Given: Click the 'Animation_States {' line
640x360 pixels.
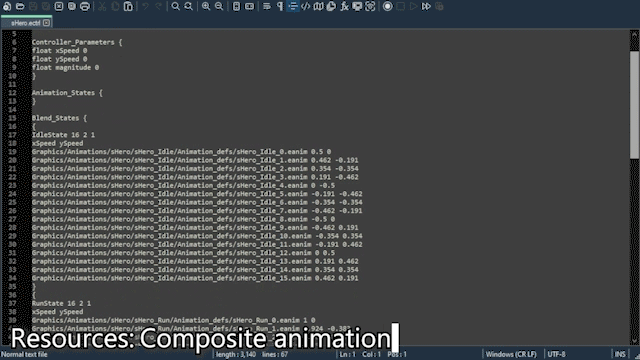Looking at the screenshot, I should 67,93.
